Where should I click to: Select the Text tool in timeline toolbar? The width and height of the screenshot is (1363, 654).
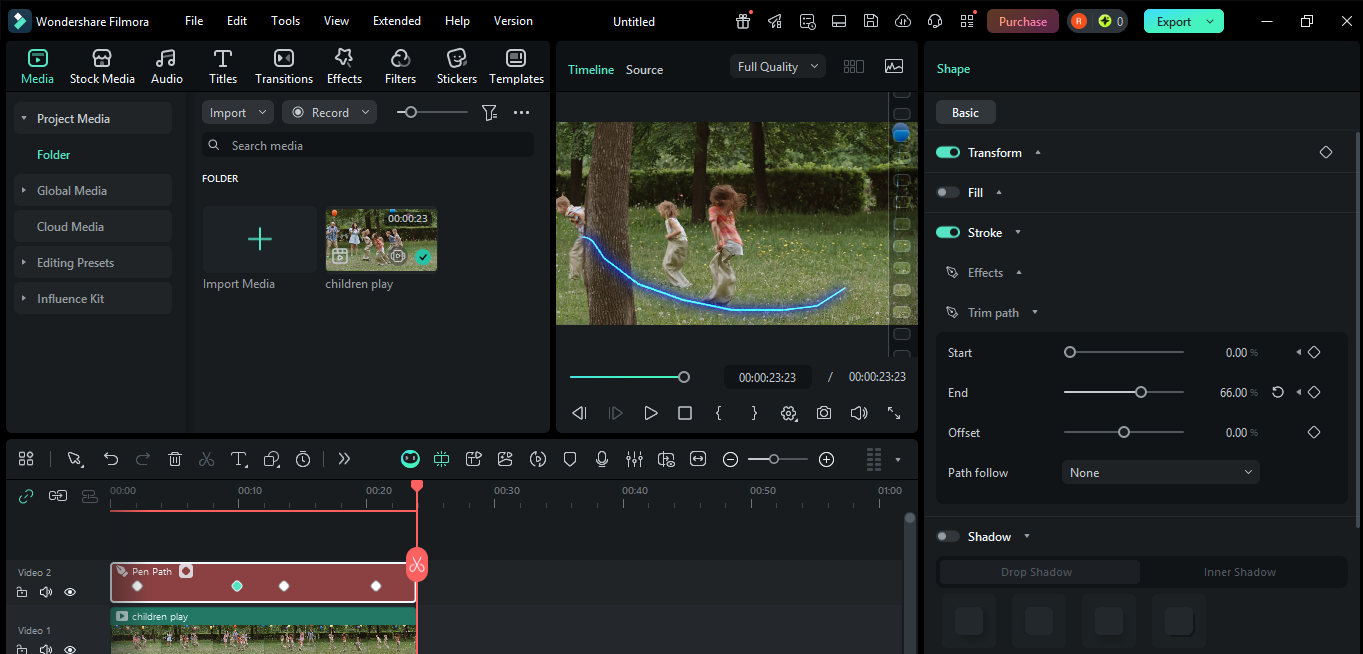[x=238, y=459]
